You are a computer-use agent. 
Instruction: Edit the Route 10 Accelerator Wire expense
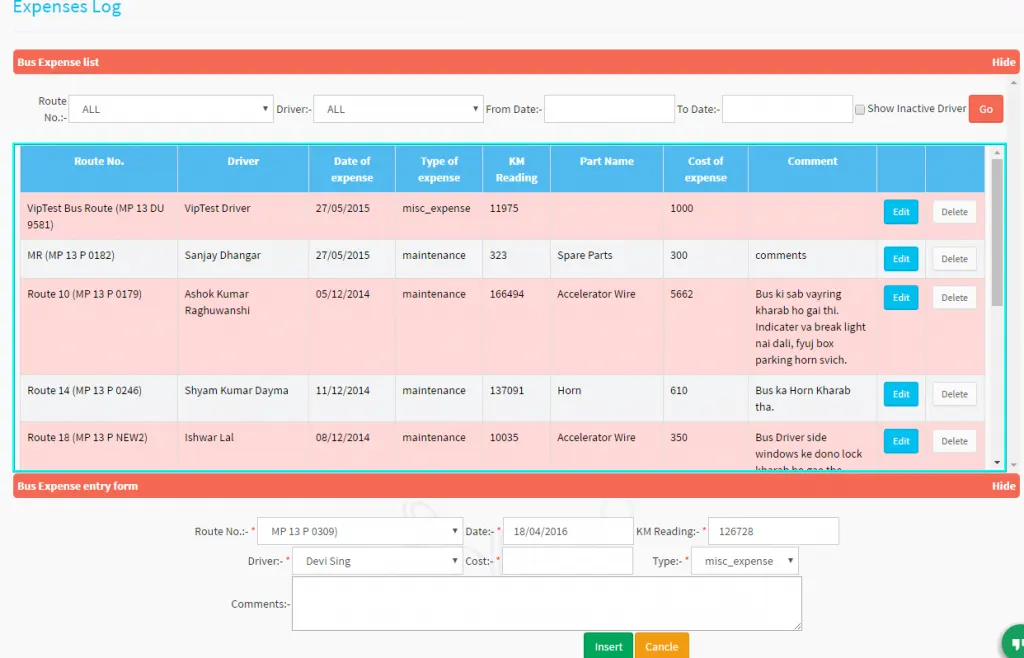(900, 298)
